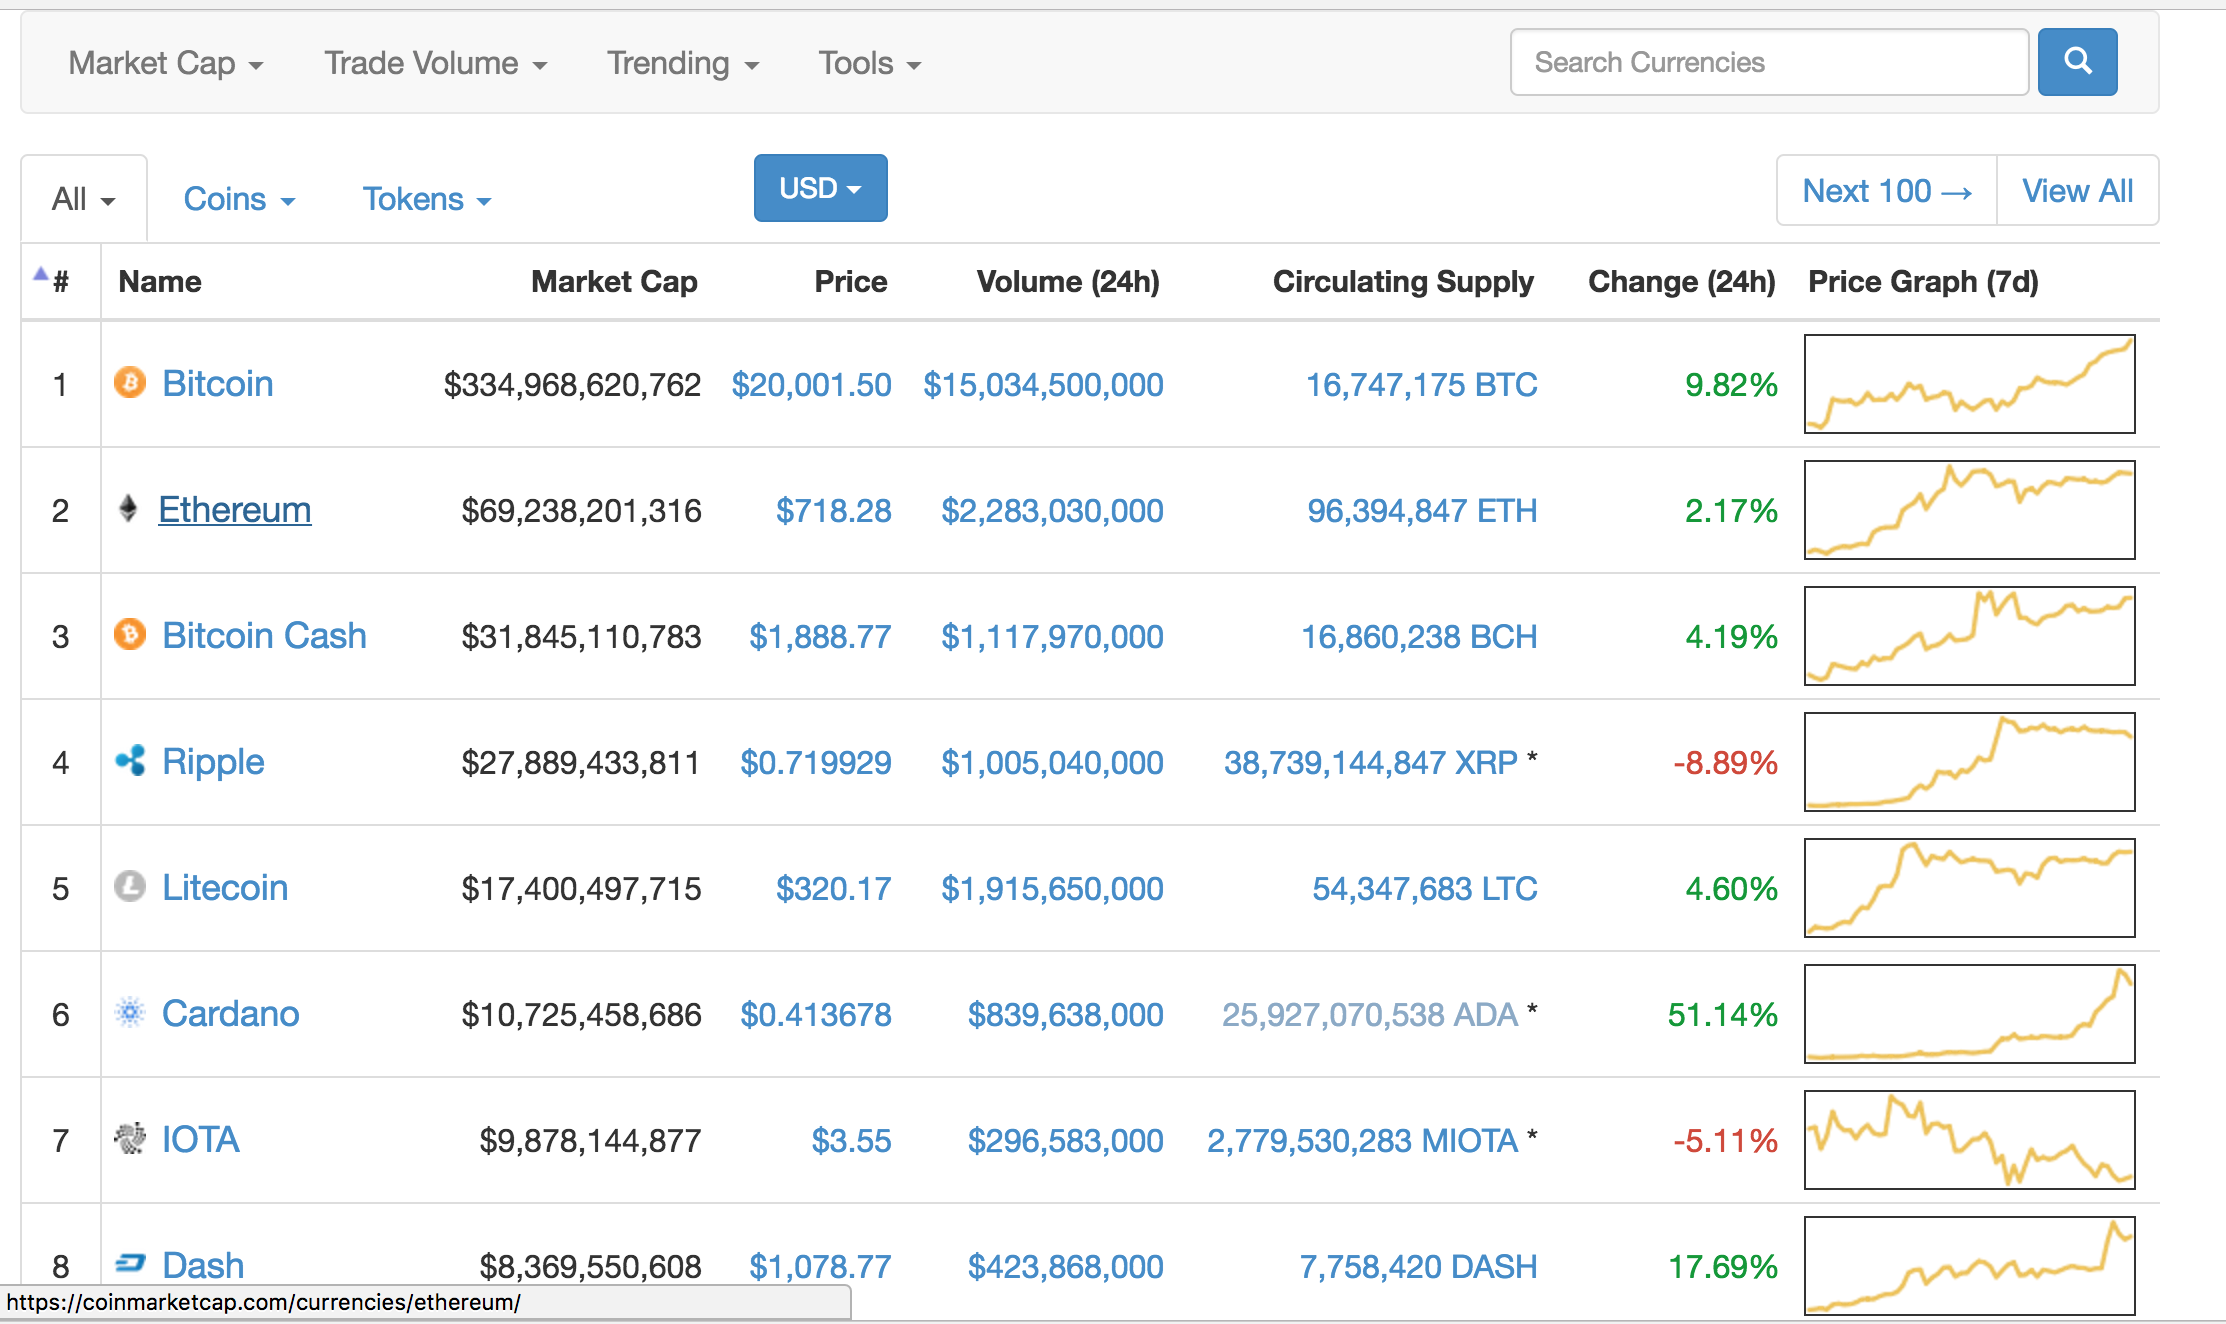
Task: Click the Ripple logo icon
Action: pyautogui.click(x=130, y=760)
